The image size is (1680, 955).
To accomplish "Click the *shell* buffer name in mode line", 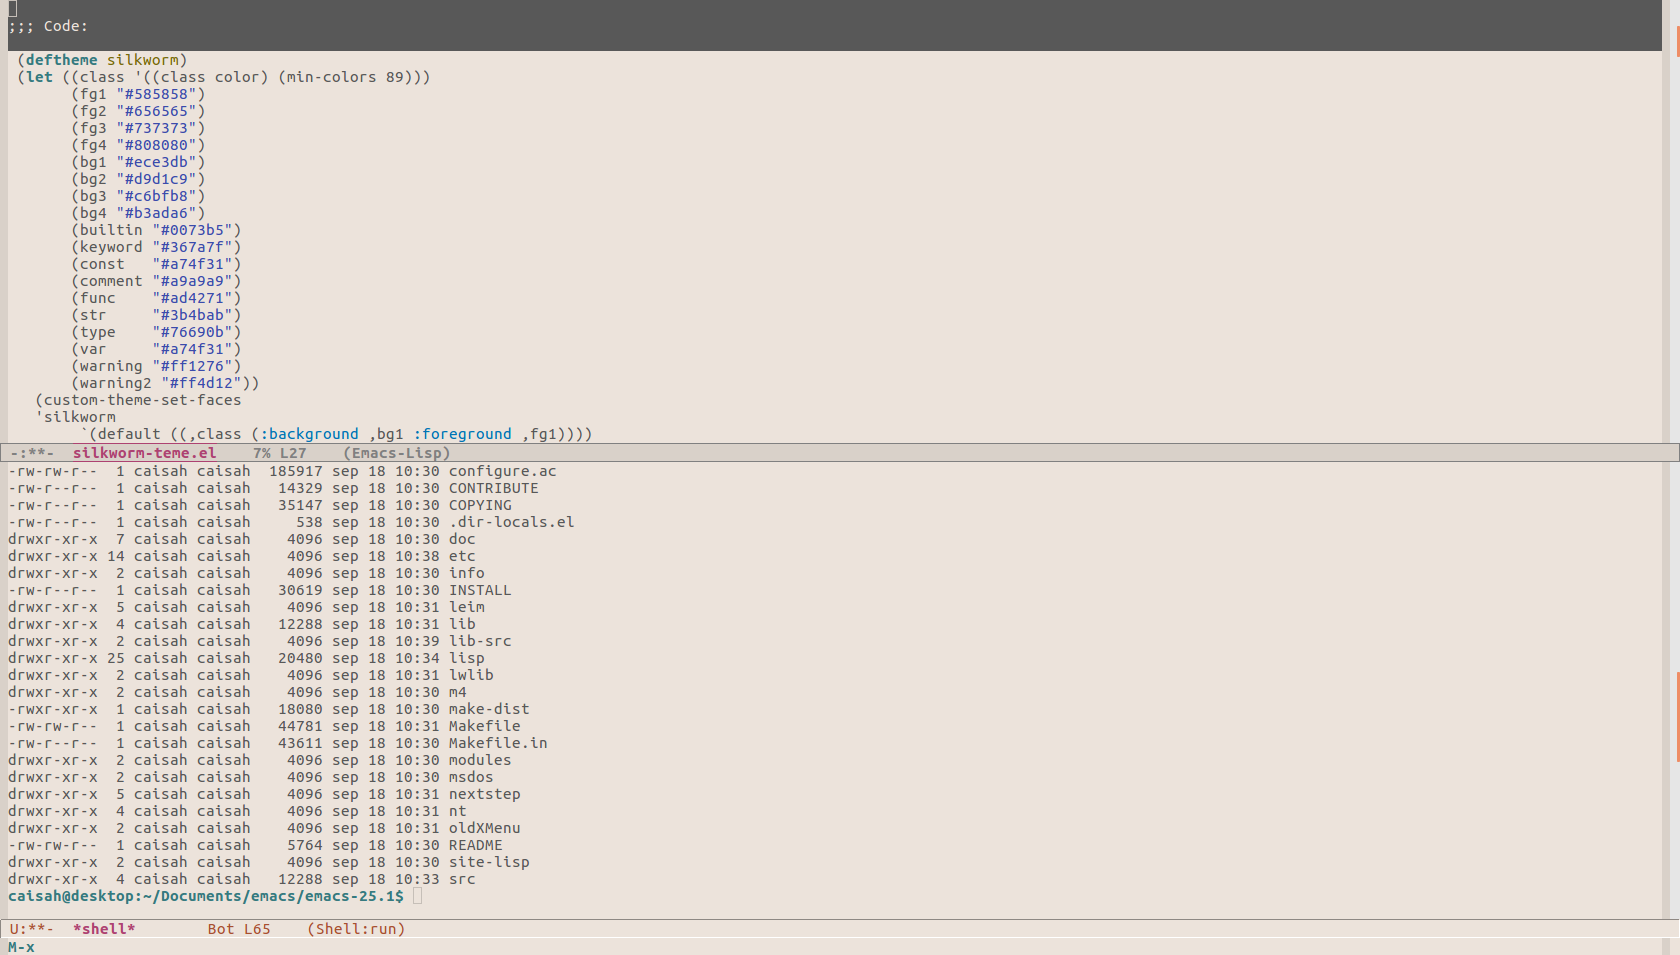I will click(104, 929).
